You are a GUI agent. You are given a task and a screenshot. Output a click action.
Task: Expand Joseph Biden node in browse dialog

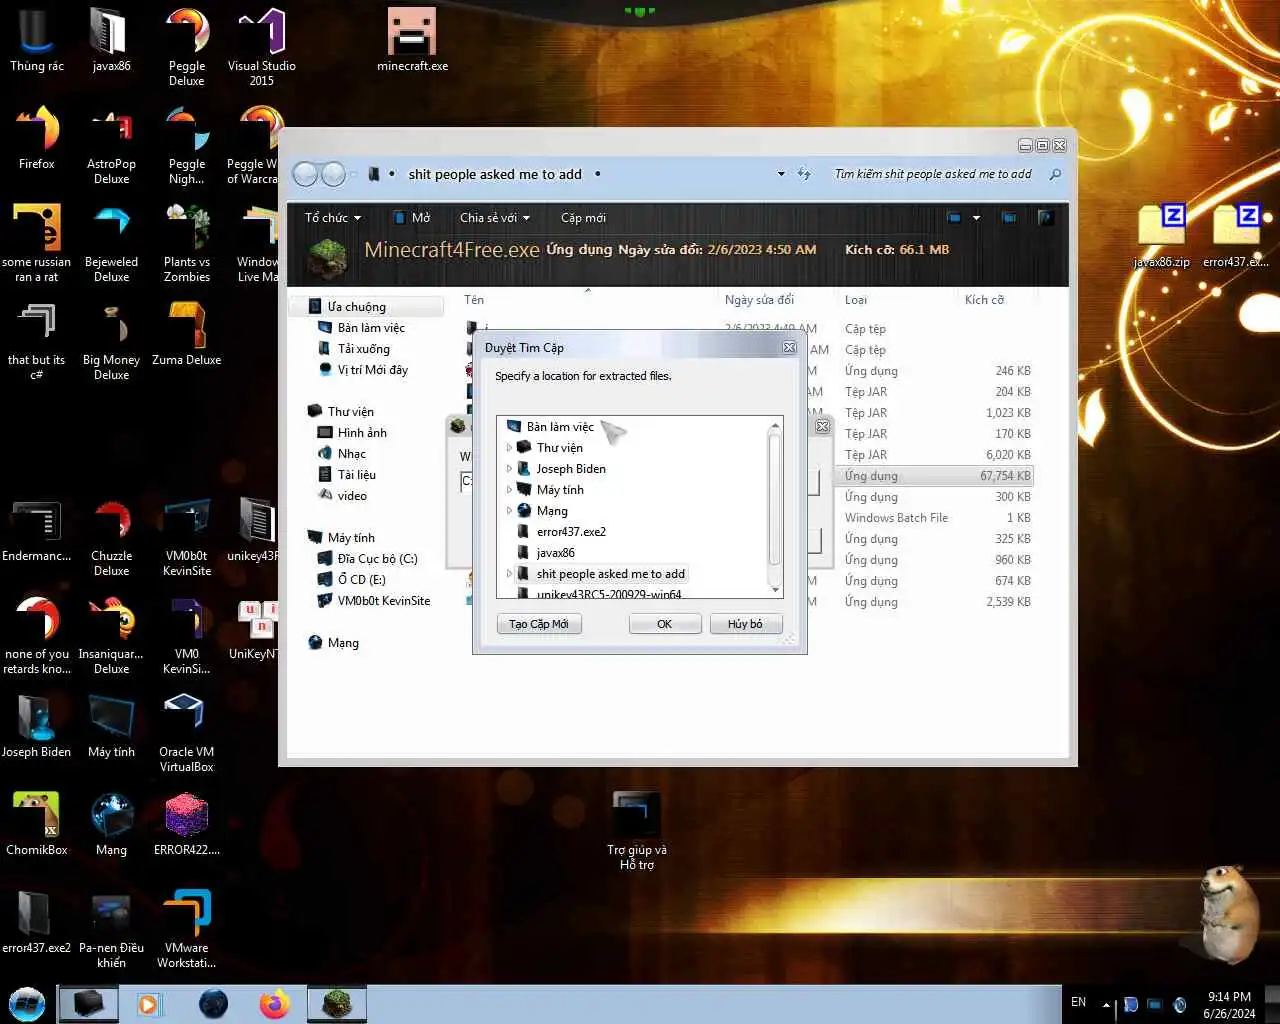(x=509, y=469)
